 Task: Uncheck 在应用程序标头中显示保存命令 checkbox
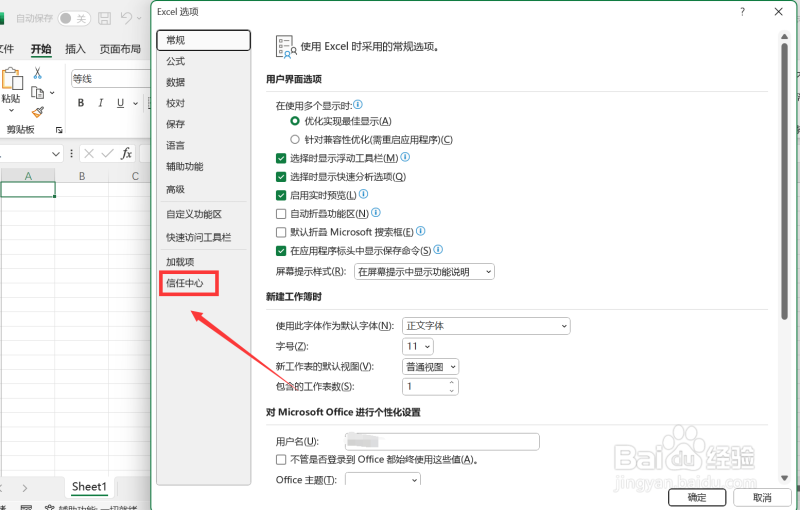(x=281, y=251)
